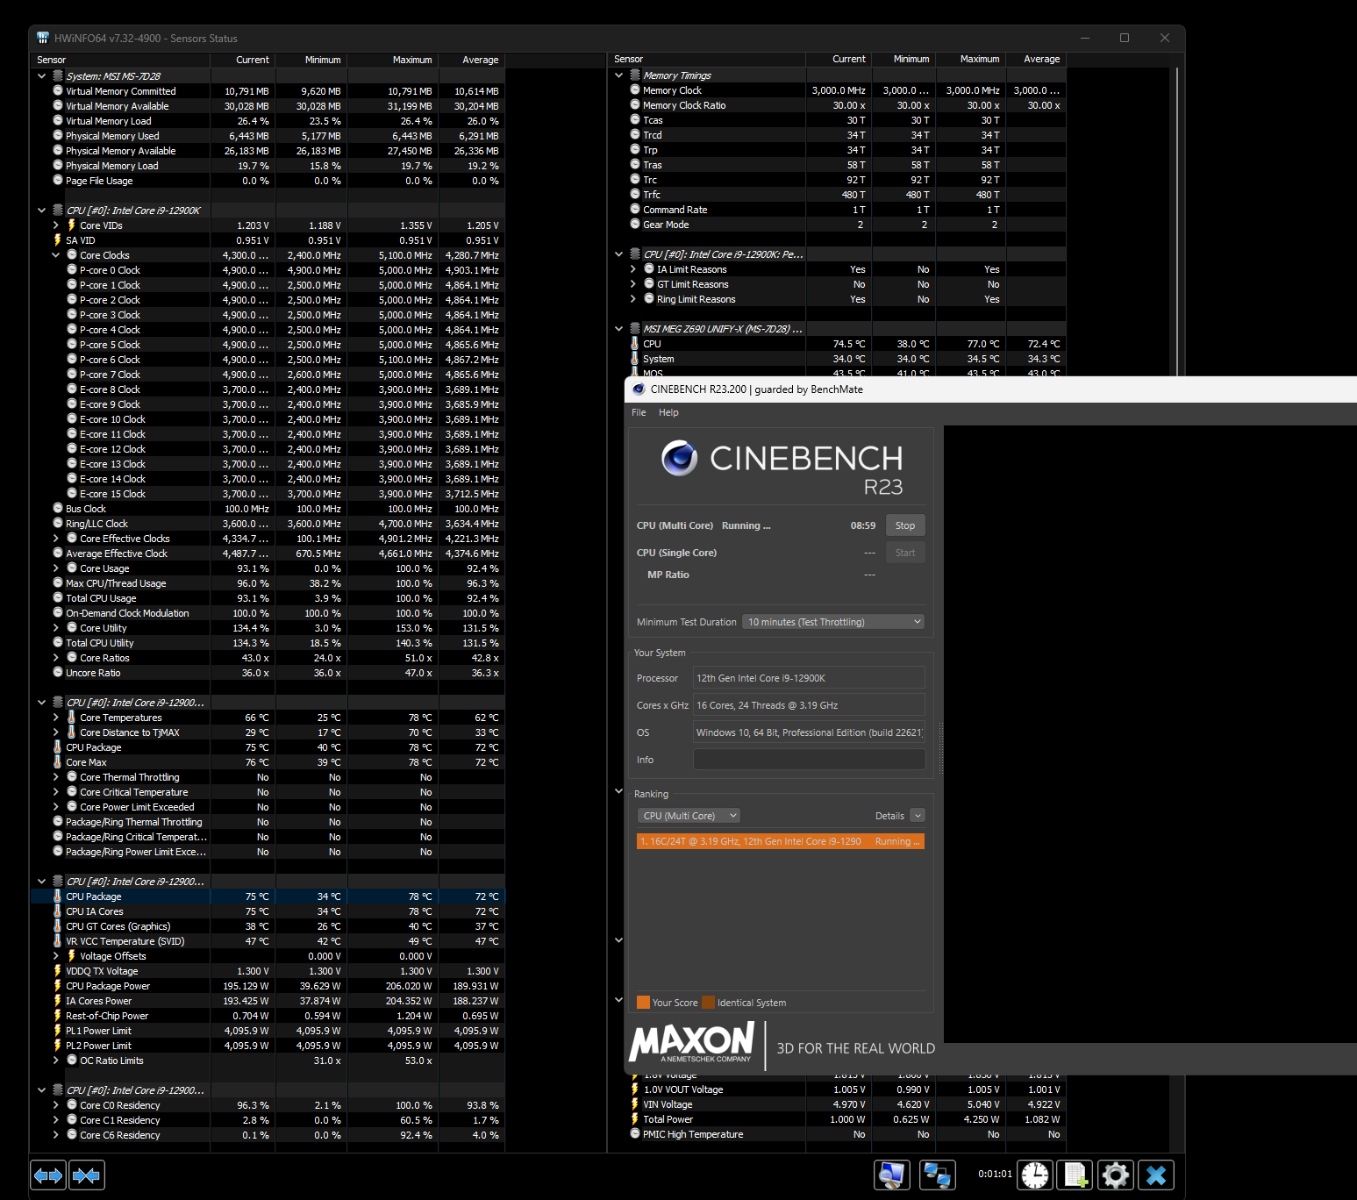Open the Minimum Test Duration dropdown

833,622
